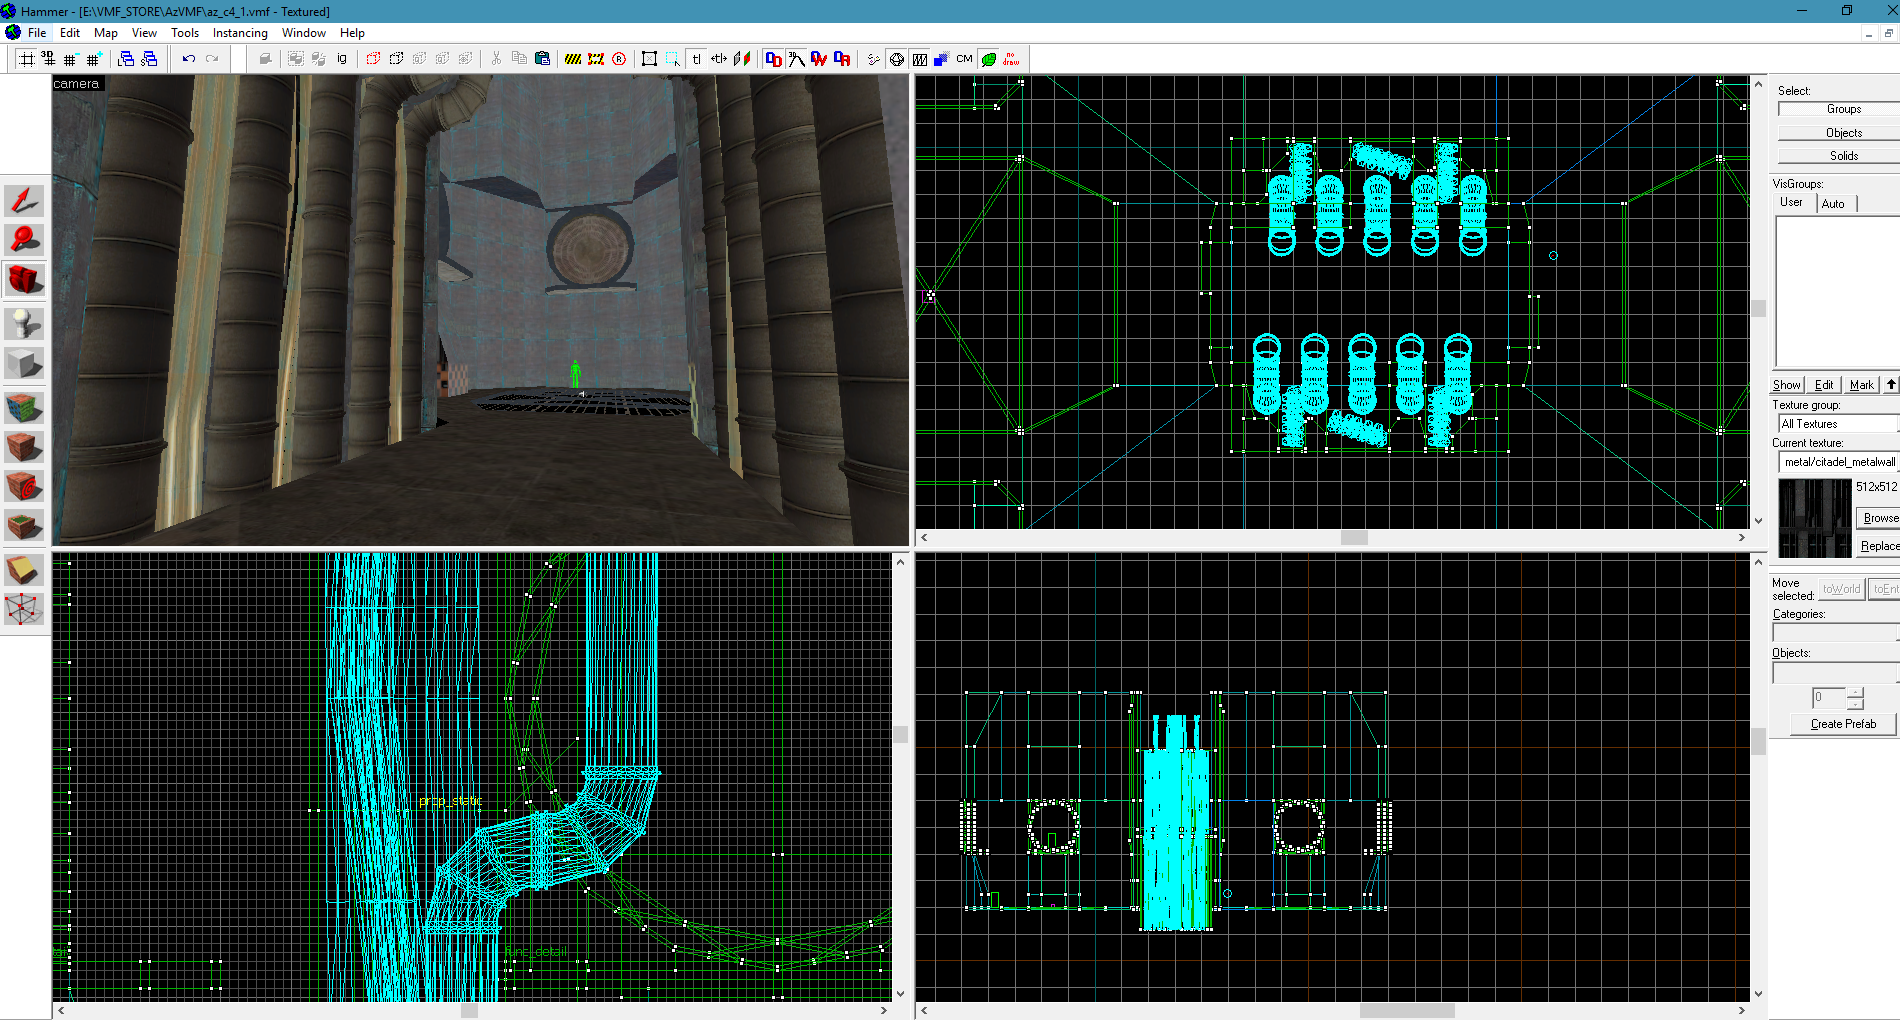The width and height of the screenshot is (1900, 1020).
Task: Click the show helpers icon
Action: (874, 59)
